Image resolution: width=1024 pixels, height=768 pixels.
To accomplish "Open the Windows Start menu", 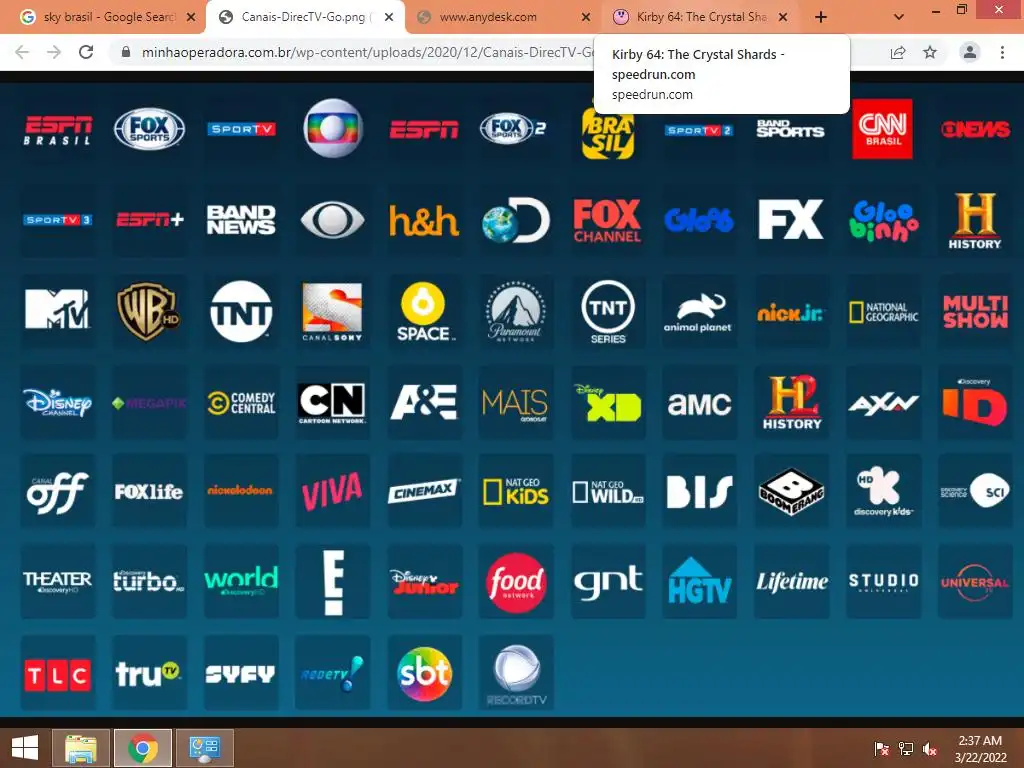I will 25,748.
